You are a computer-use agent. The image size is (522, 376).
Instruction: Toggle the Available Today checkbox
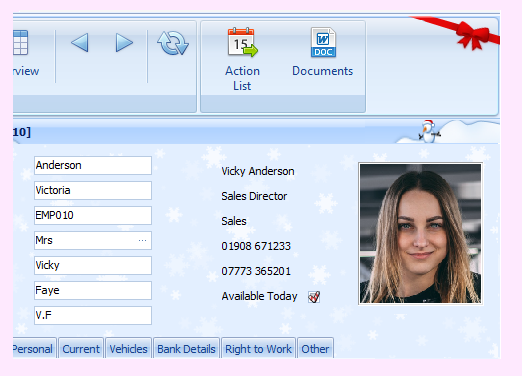pos(314,296)
